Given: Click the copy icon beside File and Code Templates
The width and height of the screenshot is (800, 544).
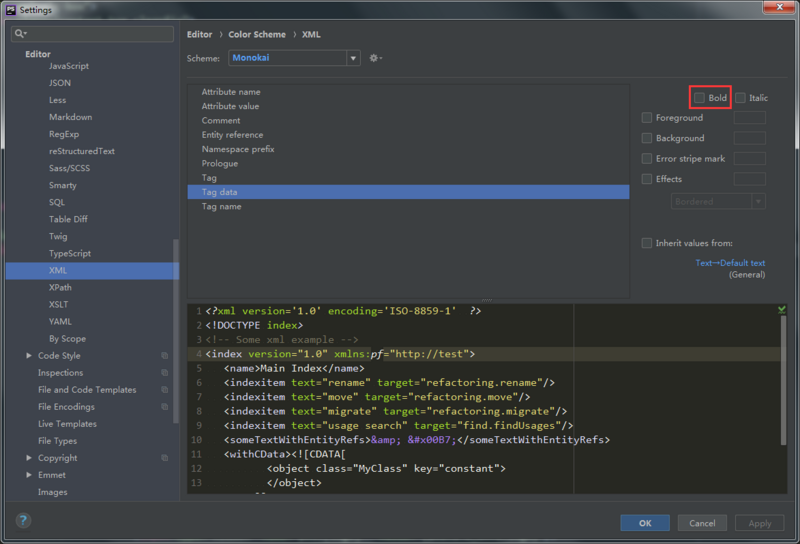Looking at the screenshot, I should [x=165, y=390].
